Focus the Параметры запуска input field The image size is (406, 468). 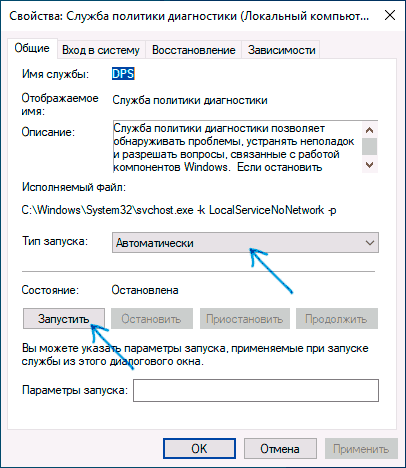[x=256, y=390]
